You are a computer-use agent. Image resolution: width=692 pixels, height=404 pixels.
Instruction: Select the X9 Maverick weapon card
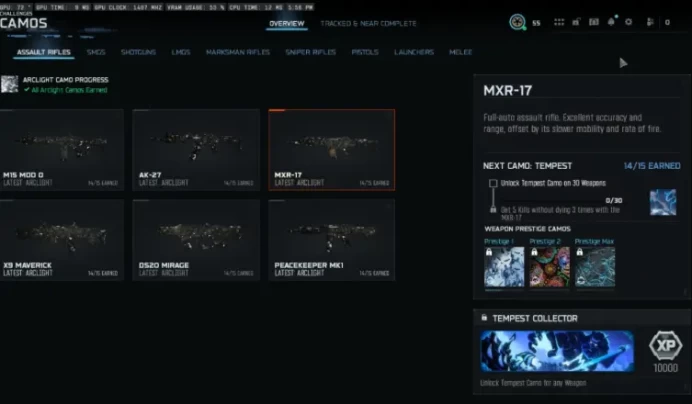click(61, 240)
